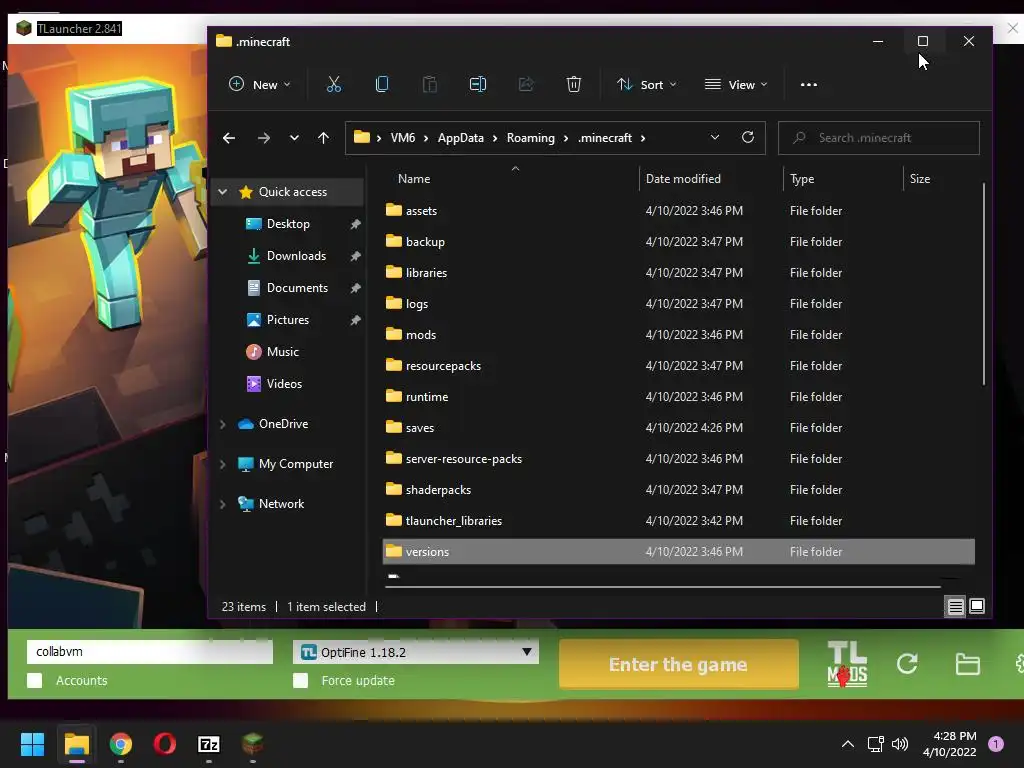This screenshot has width=1024, height=768.
Task: Click the Enter the game button
Action: 679,664
